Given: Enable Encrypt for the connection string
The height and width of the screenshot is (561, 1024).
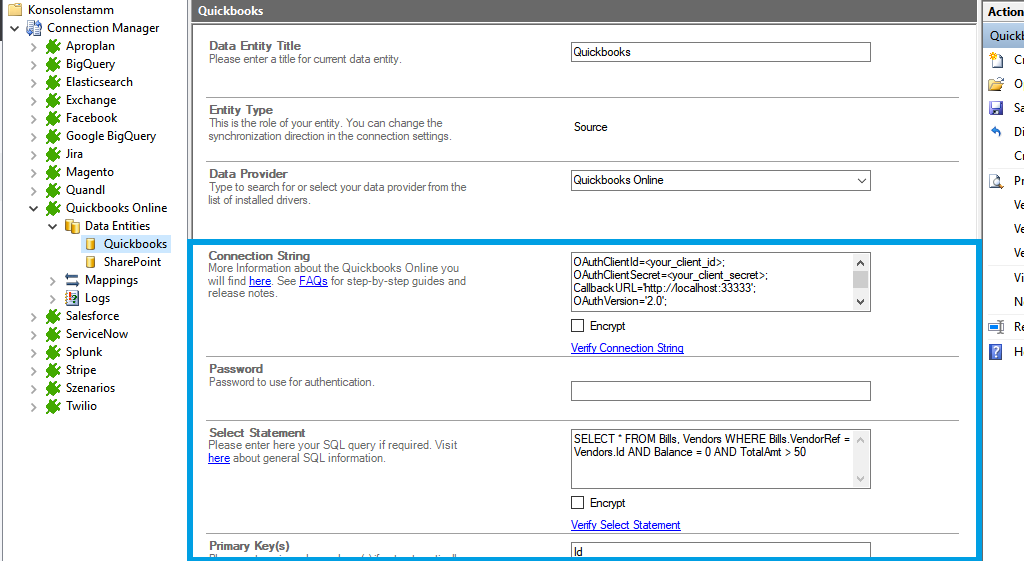Looking at the screenshot, I should pos(577,326).
